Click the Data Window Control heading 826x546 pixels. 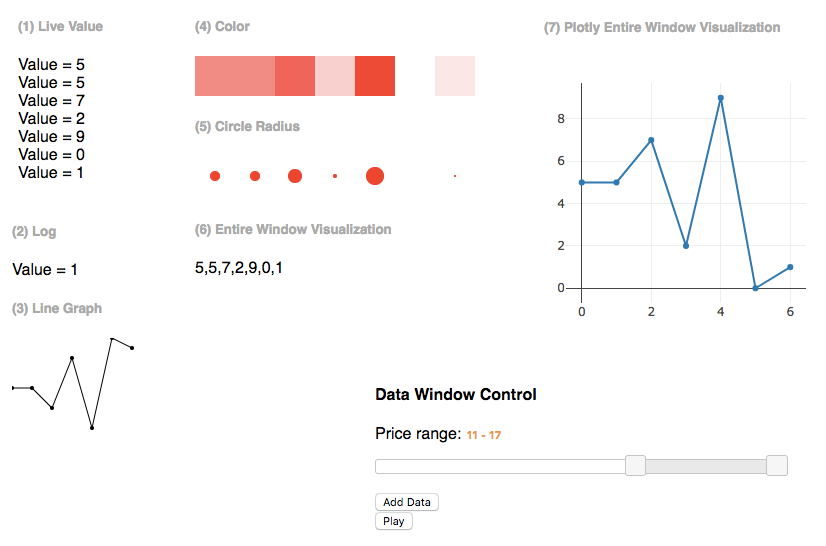click(x=455, y=394)
